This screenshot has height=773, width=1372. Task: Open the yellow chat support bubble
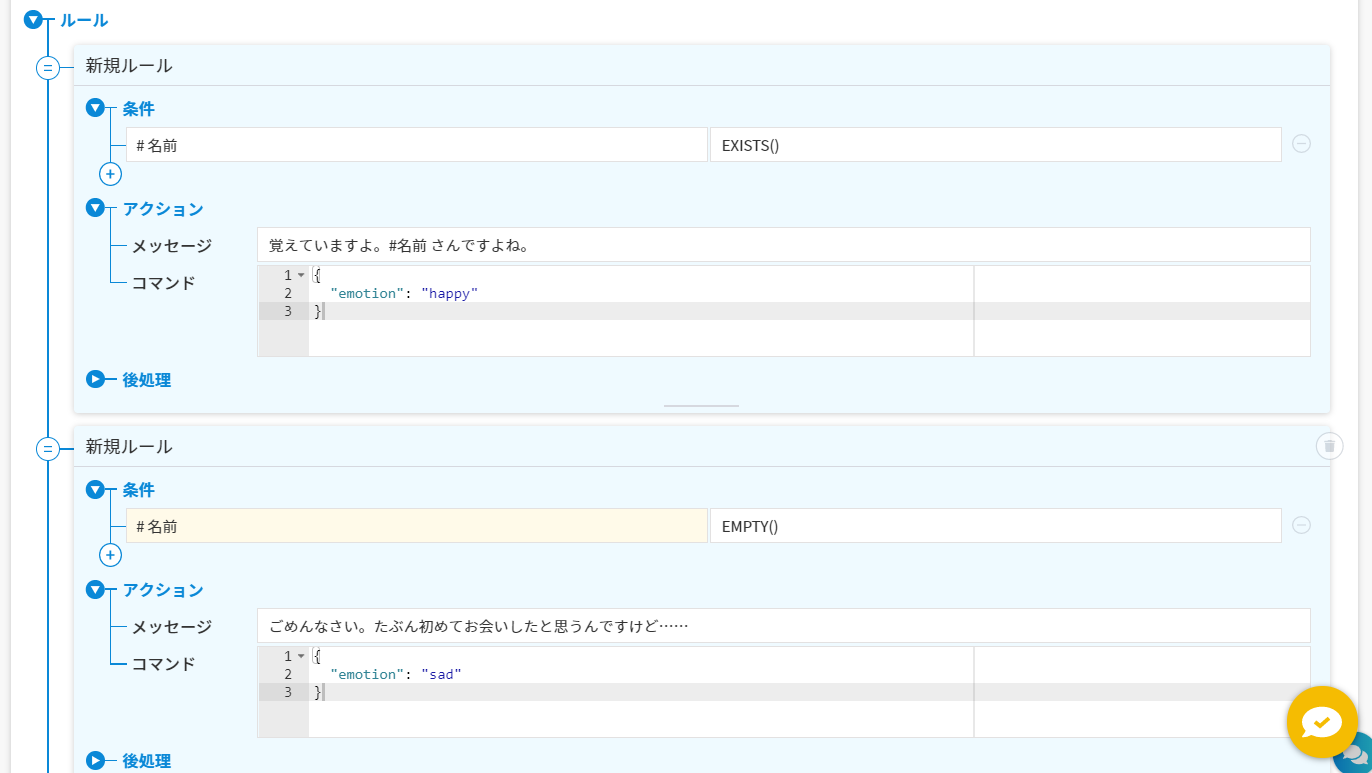point(1322,722)
